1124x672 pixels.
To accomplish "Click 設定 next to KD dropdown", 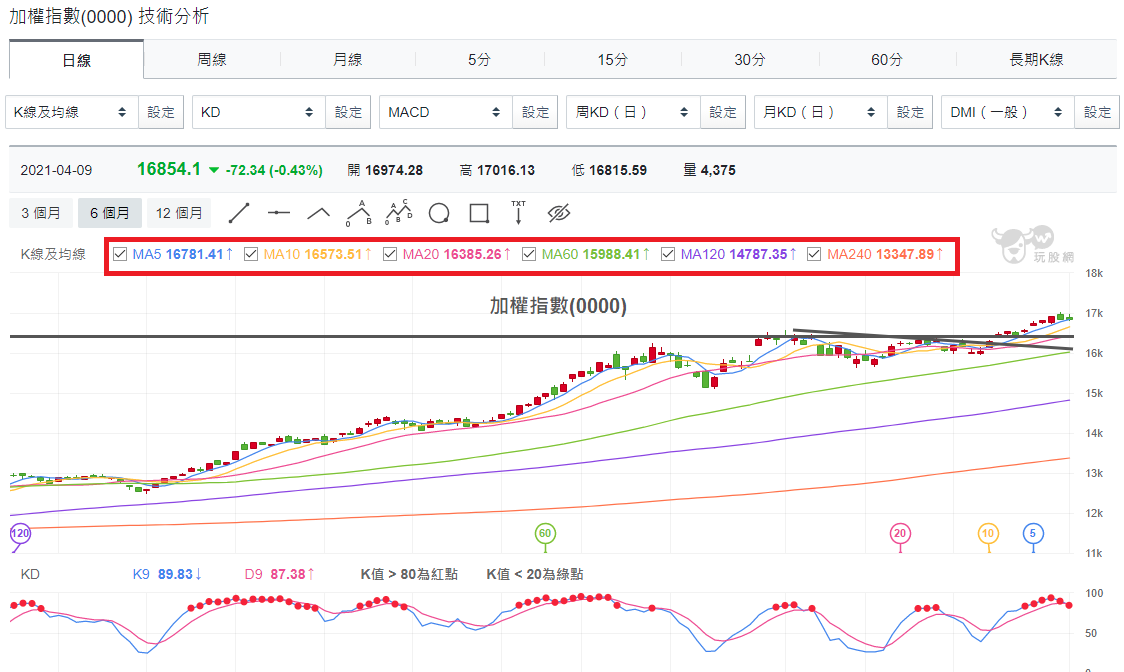I will tap(348, 112).
